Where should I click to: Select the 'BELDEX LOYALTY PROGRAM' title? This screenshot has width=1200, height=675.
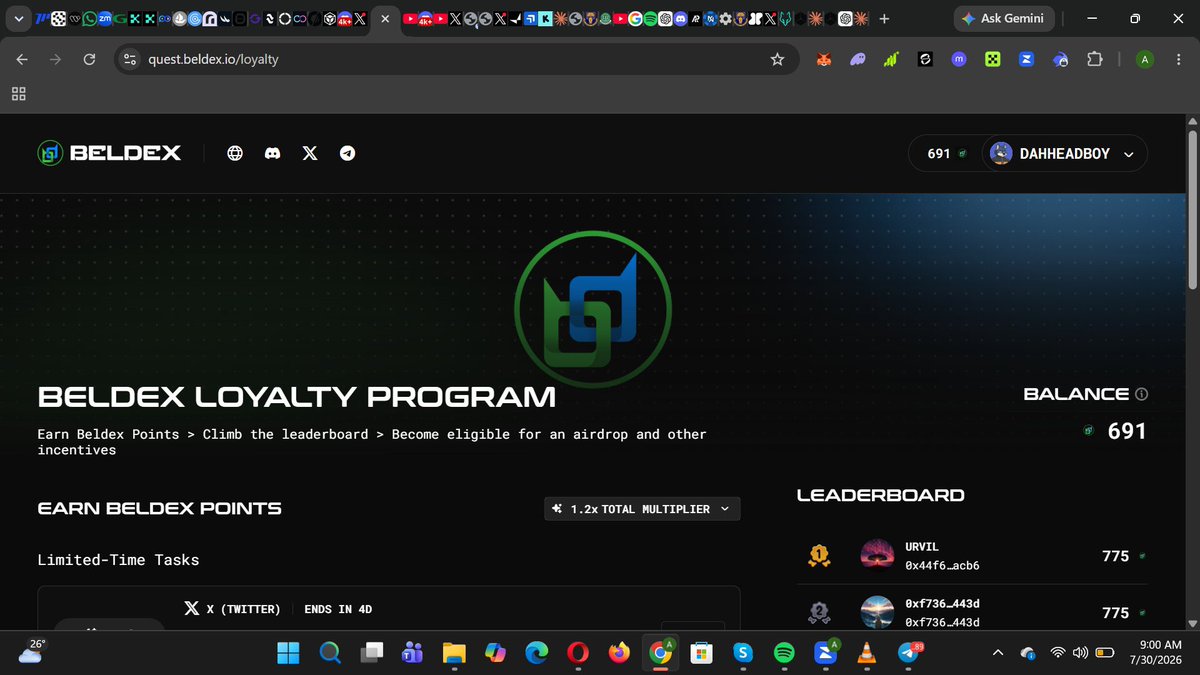point(296,397)
